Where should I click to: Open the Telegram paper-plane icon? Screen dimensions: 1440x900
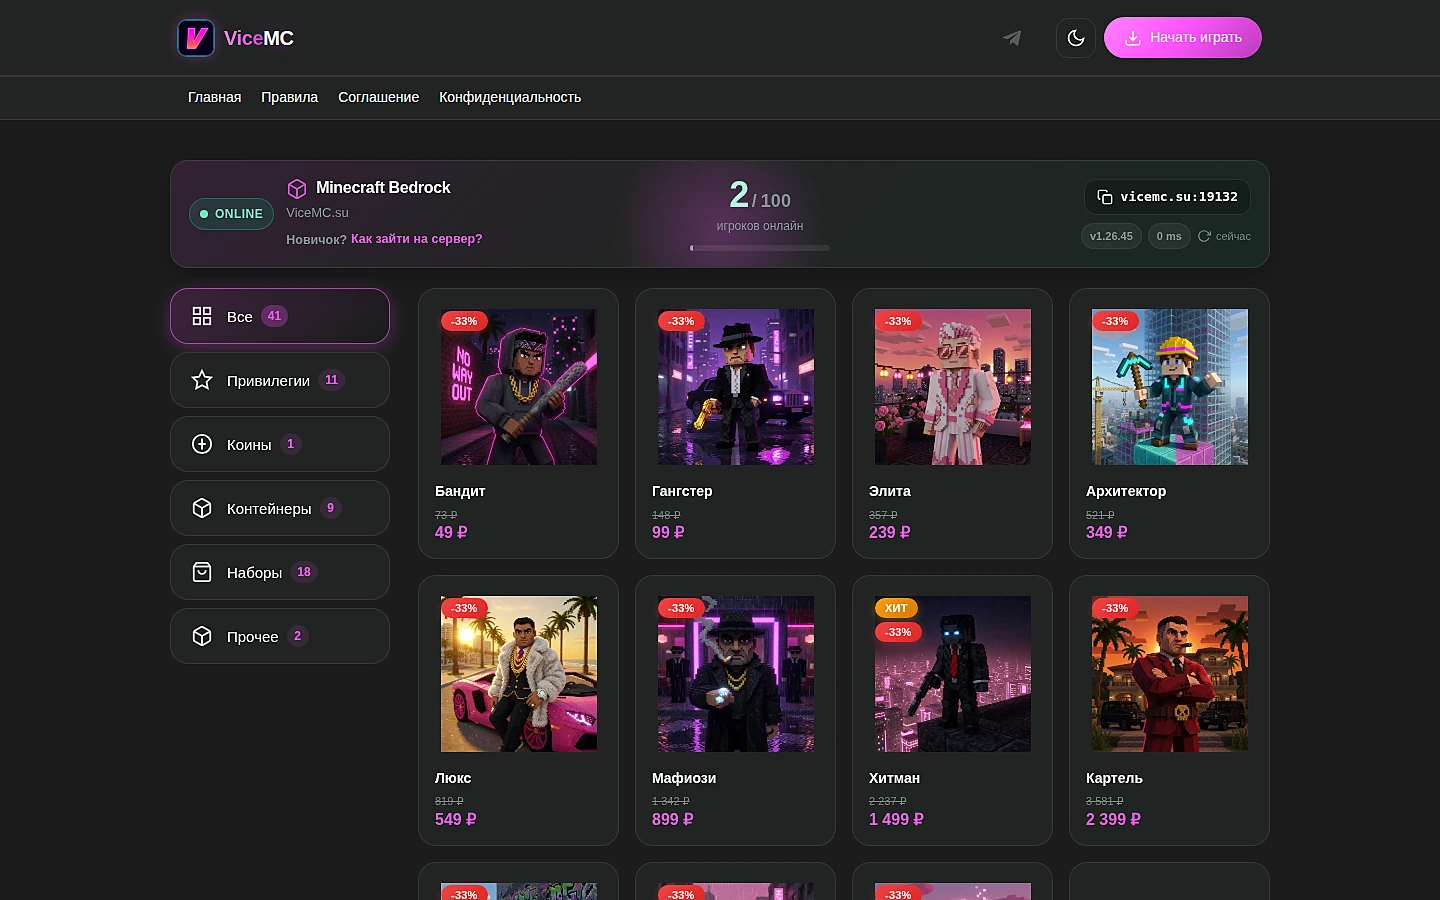[x=1012, y=38]
